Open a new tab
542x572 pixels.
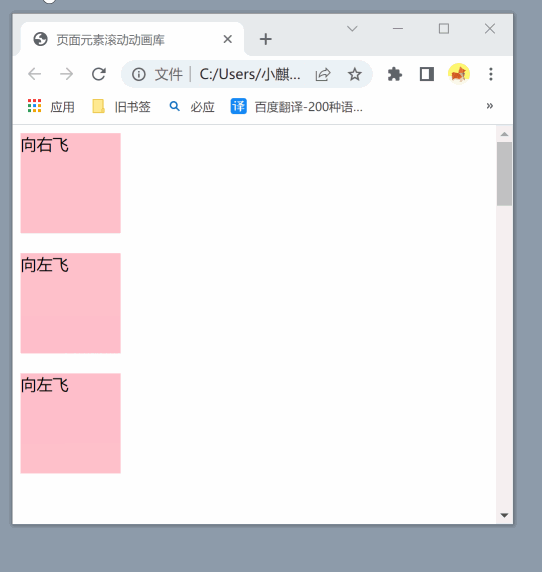click(266, 39)
